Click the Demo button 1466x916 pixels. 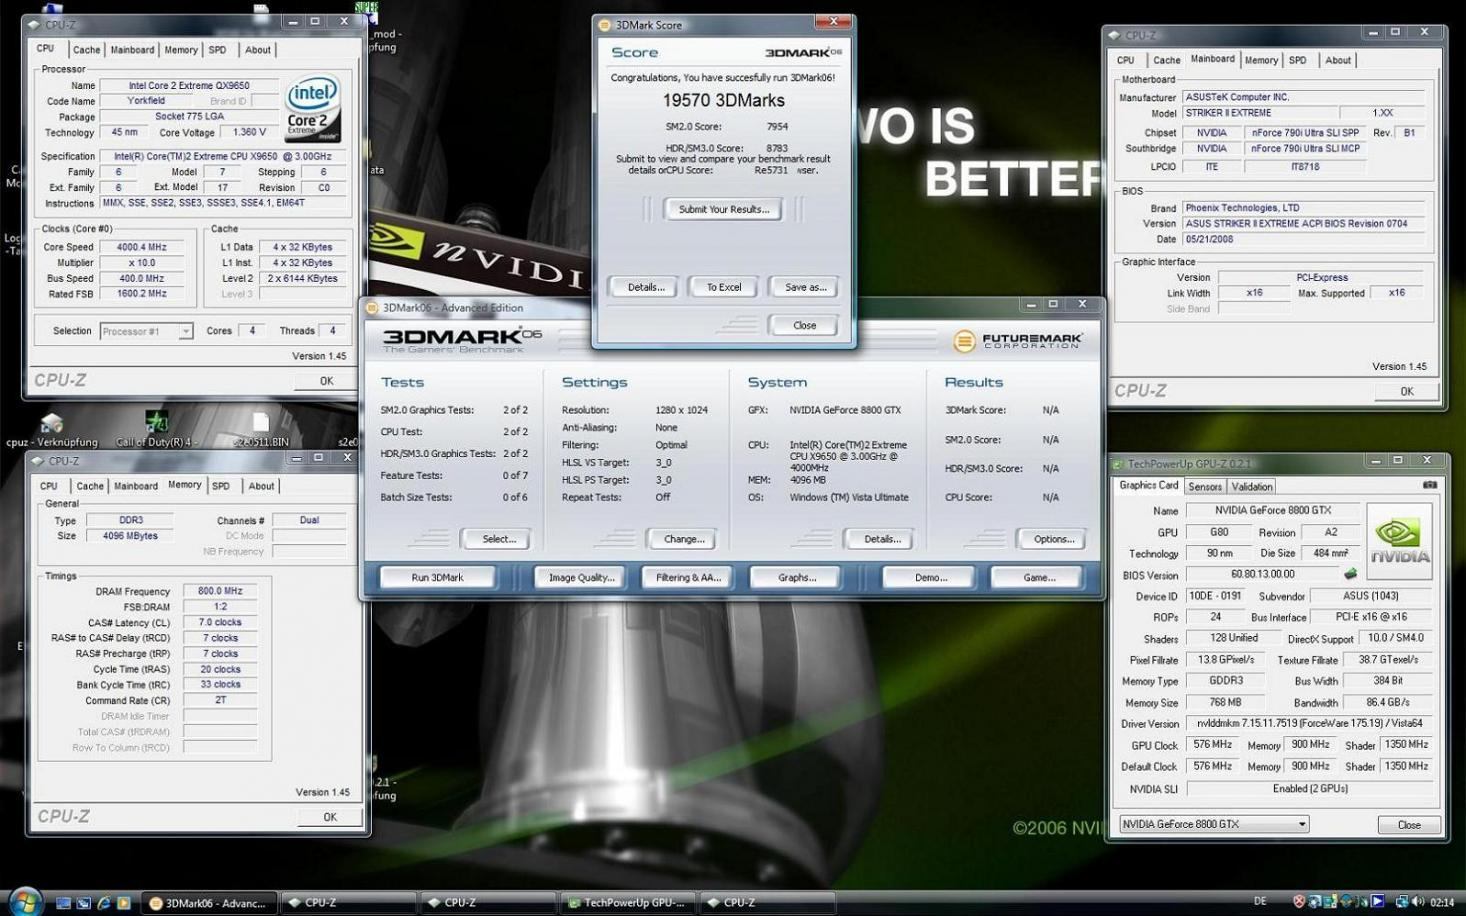(930, 577)
